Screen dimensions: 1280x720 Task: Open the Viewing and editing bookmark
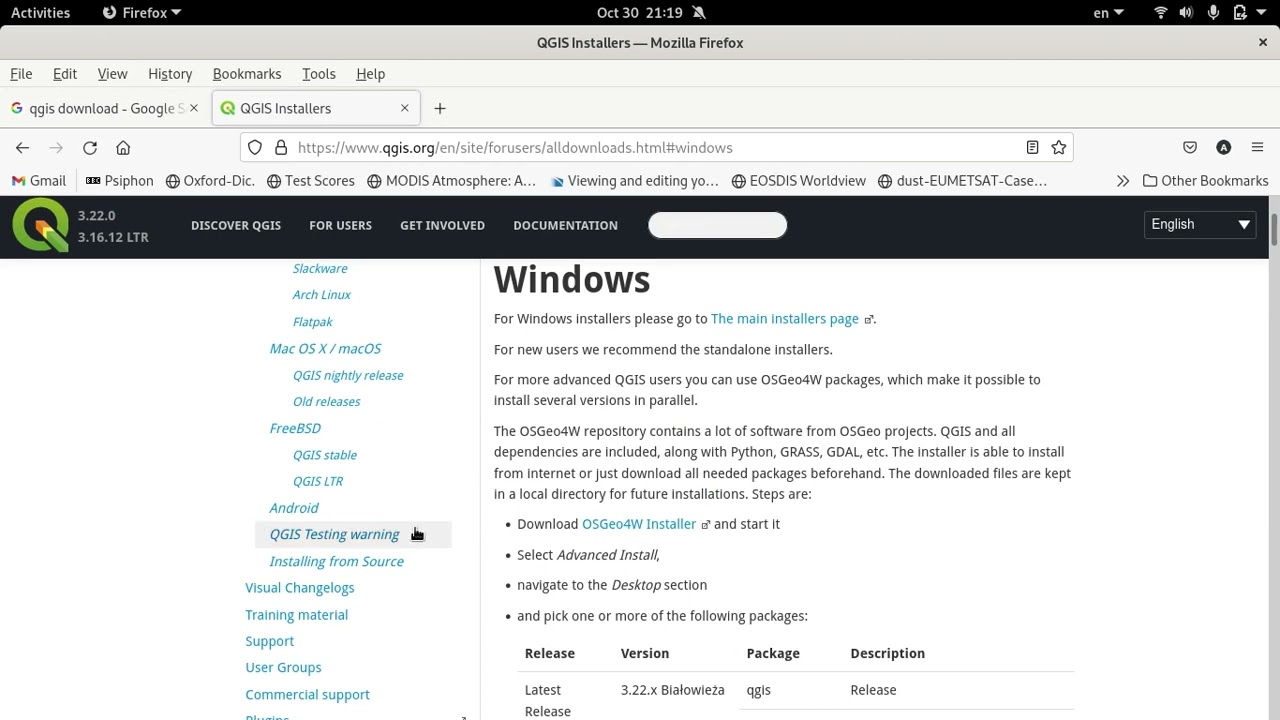pyautogui.click(x=634, y=181)
